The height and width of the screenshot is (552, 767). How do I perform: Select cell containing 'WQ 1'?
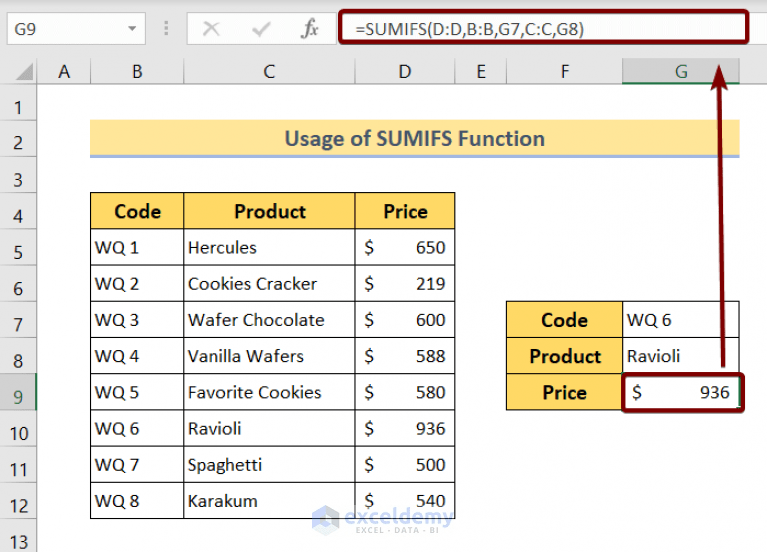click(x=137, y=248)
